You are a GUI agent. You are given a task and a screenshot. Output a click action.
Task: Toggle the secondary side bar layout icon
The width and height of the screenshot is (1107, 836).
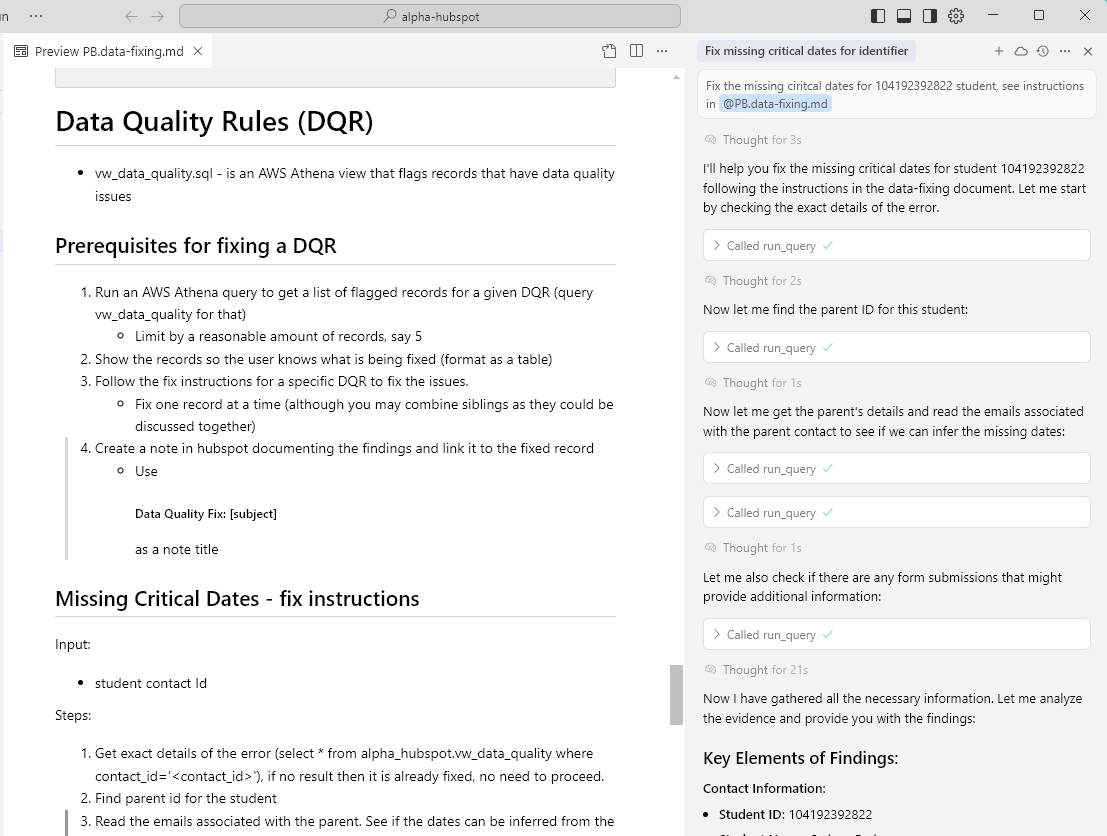(x=930, y=16)
